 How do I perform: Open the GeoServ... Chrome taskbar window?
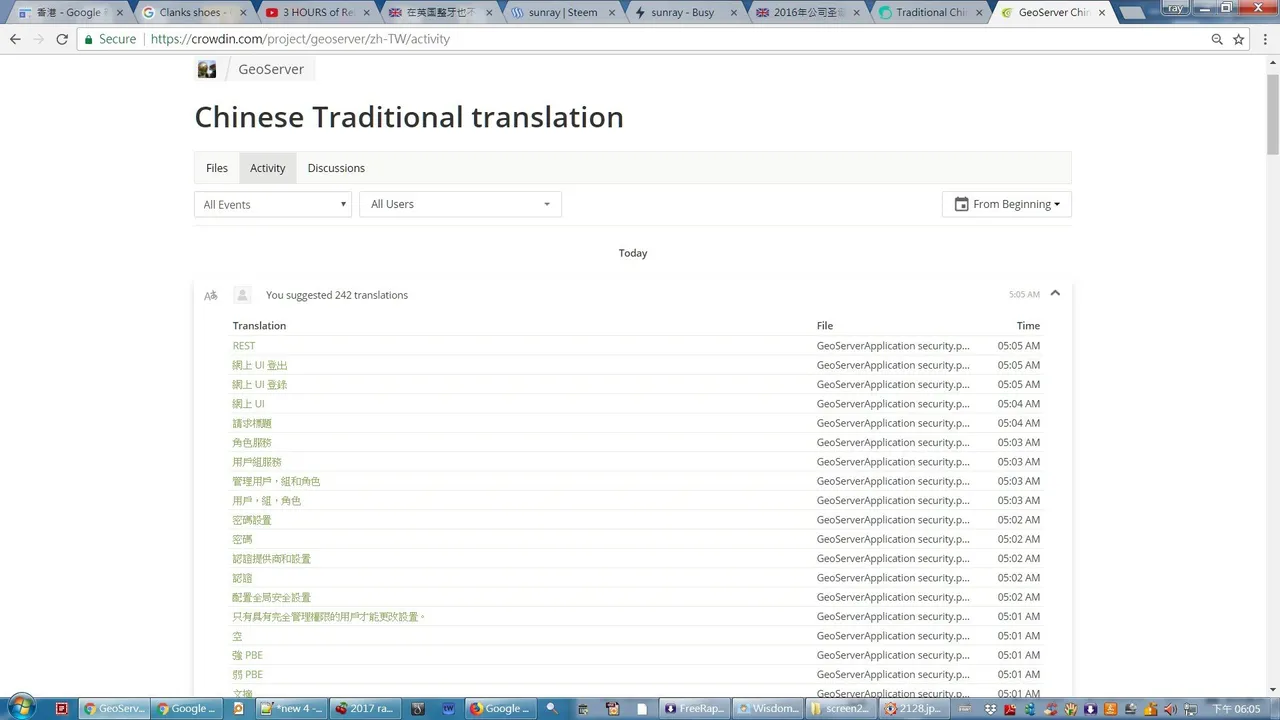point(115,708)
